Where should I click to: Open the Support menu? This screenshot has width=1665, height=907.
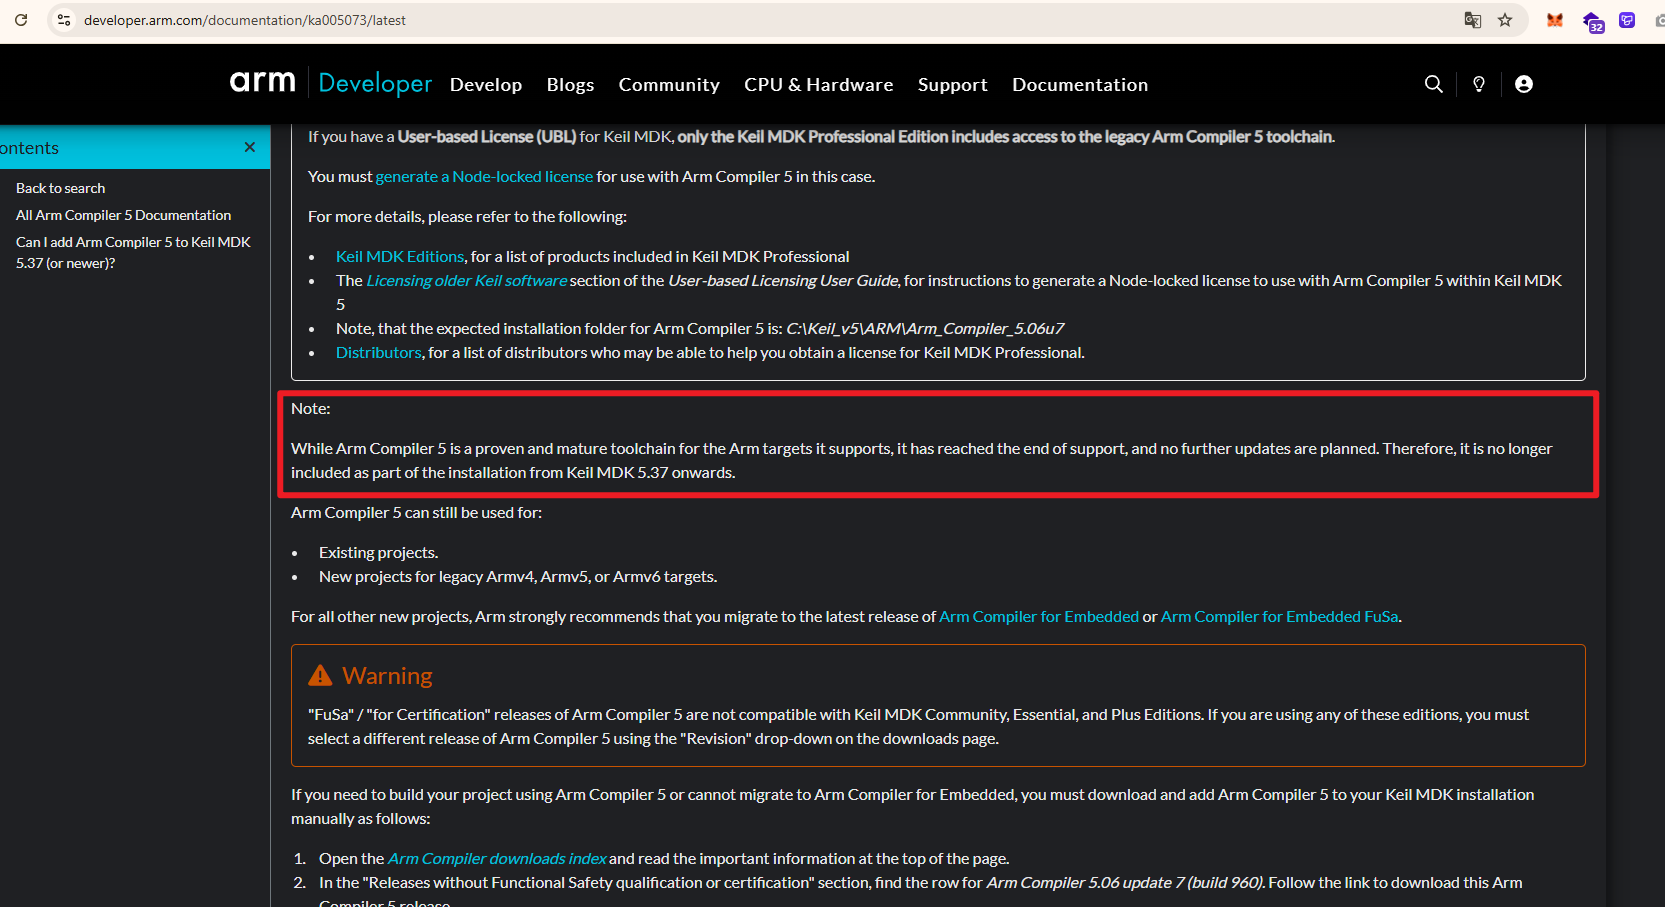pos(952,85)
